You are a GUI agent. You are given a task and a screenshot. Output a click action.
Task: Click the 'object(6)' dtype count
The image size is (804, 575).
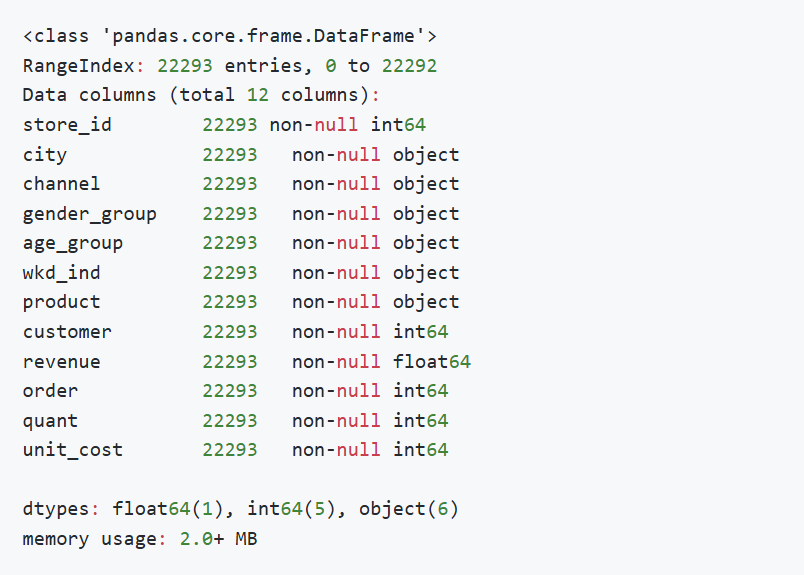coord(409,509)
